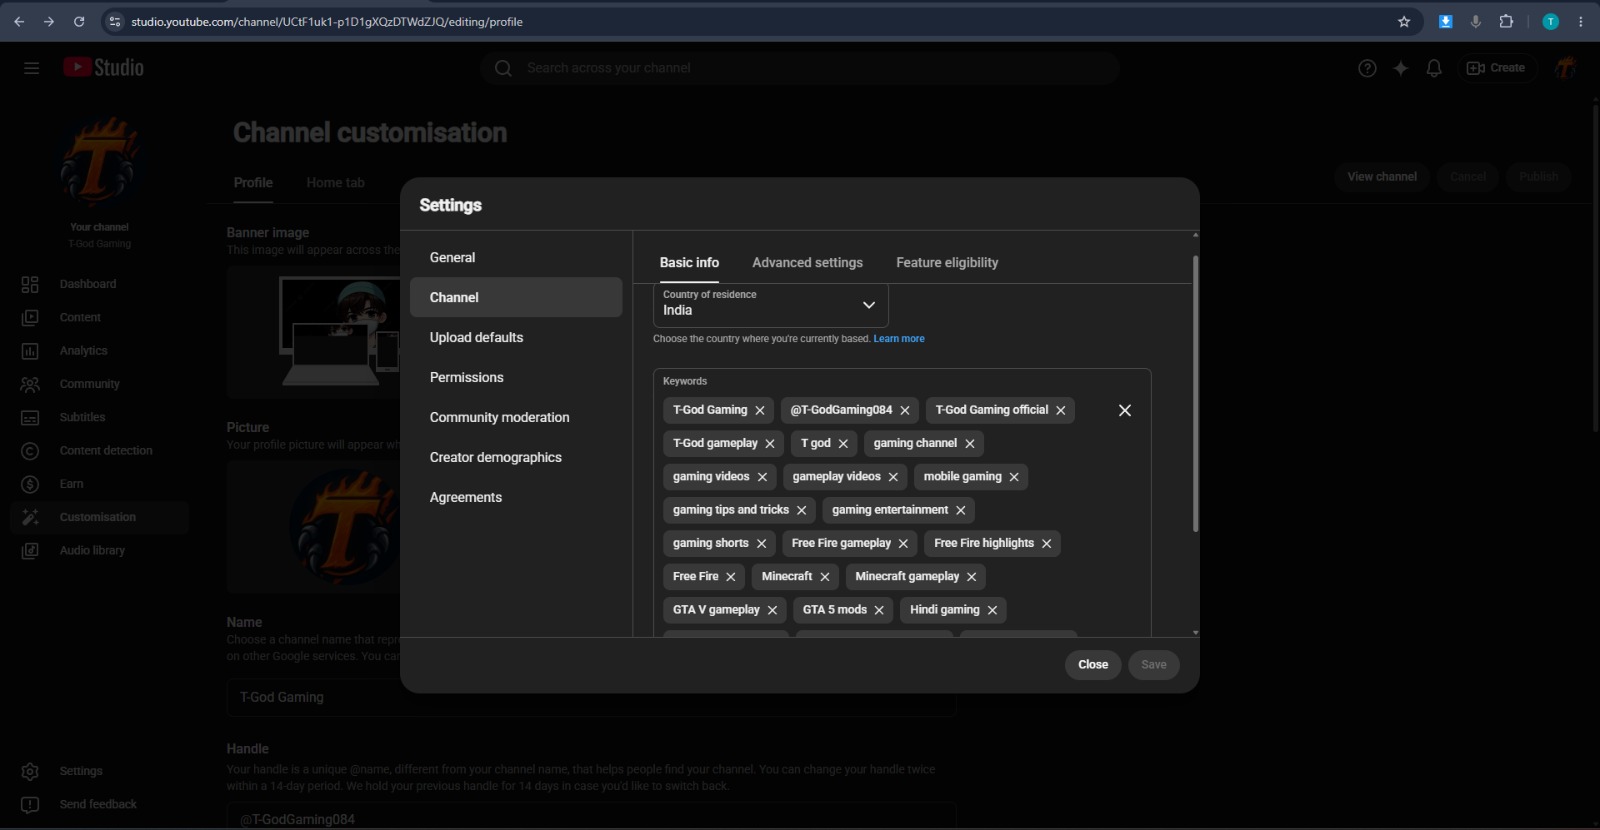The width and height of the screenshot is (1600, 830).
Task: Click the Save button in Settings
Action: coord(1154,665)
